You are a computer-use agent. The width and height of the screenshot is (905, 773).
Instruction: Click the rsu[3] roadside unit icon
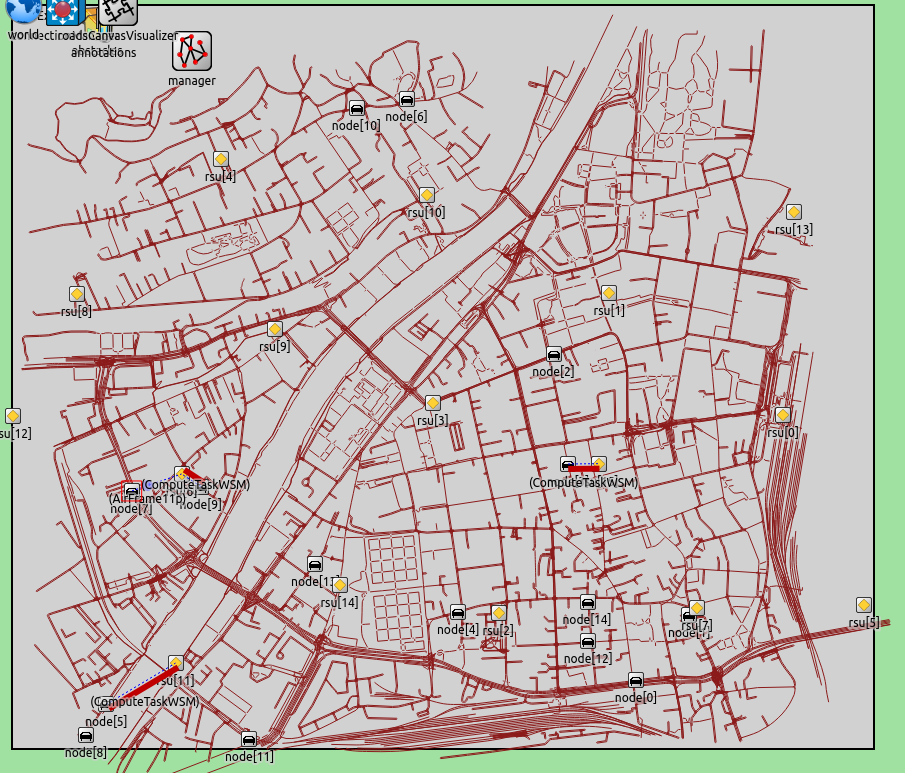tap(433, 403)
